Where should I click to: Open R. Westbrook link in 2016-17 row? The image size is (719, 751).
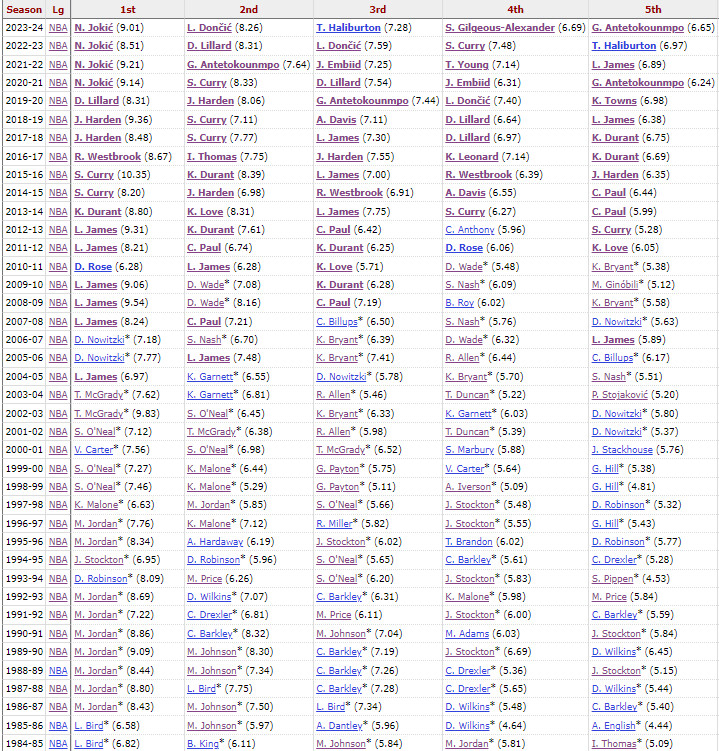[108, 157]
